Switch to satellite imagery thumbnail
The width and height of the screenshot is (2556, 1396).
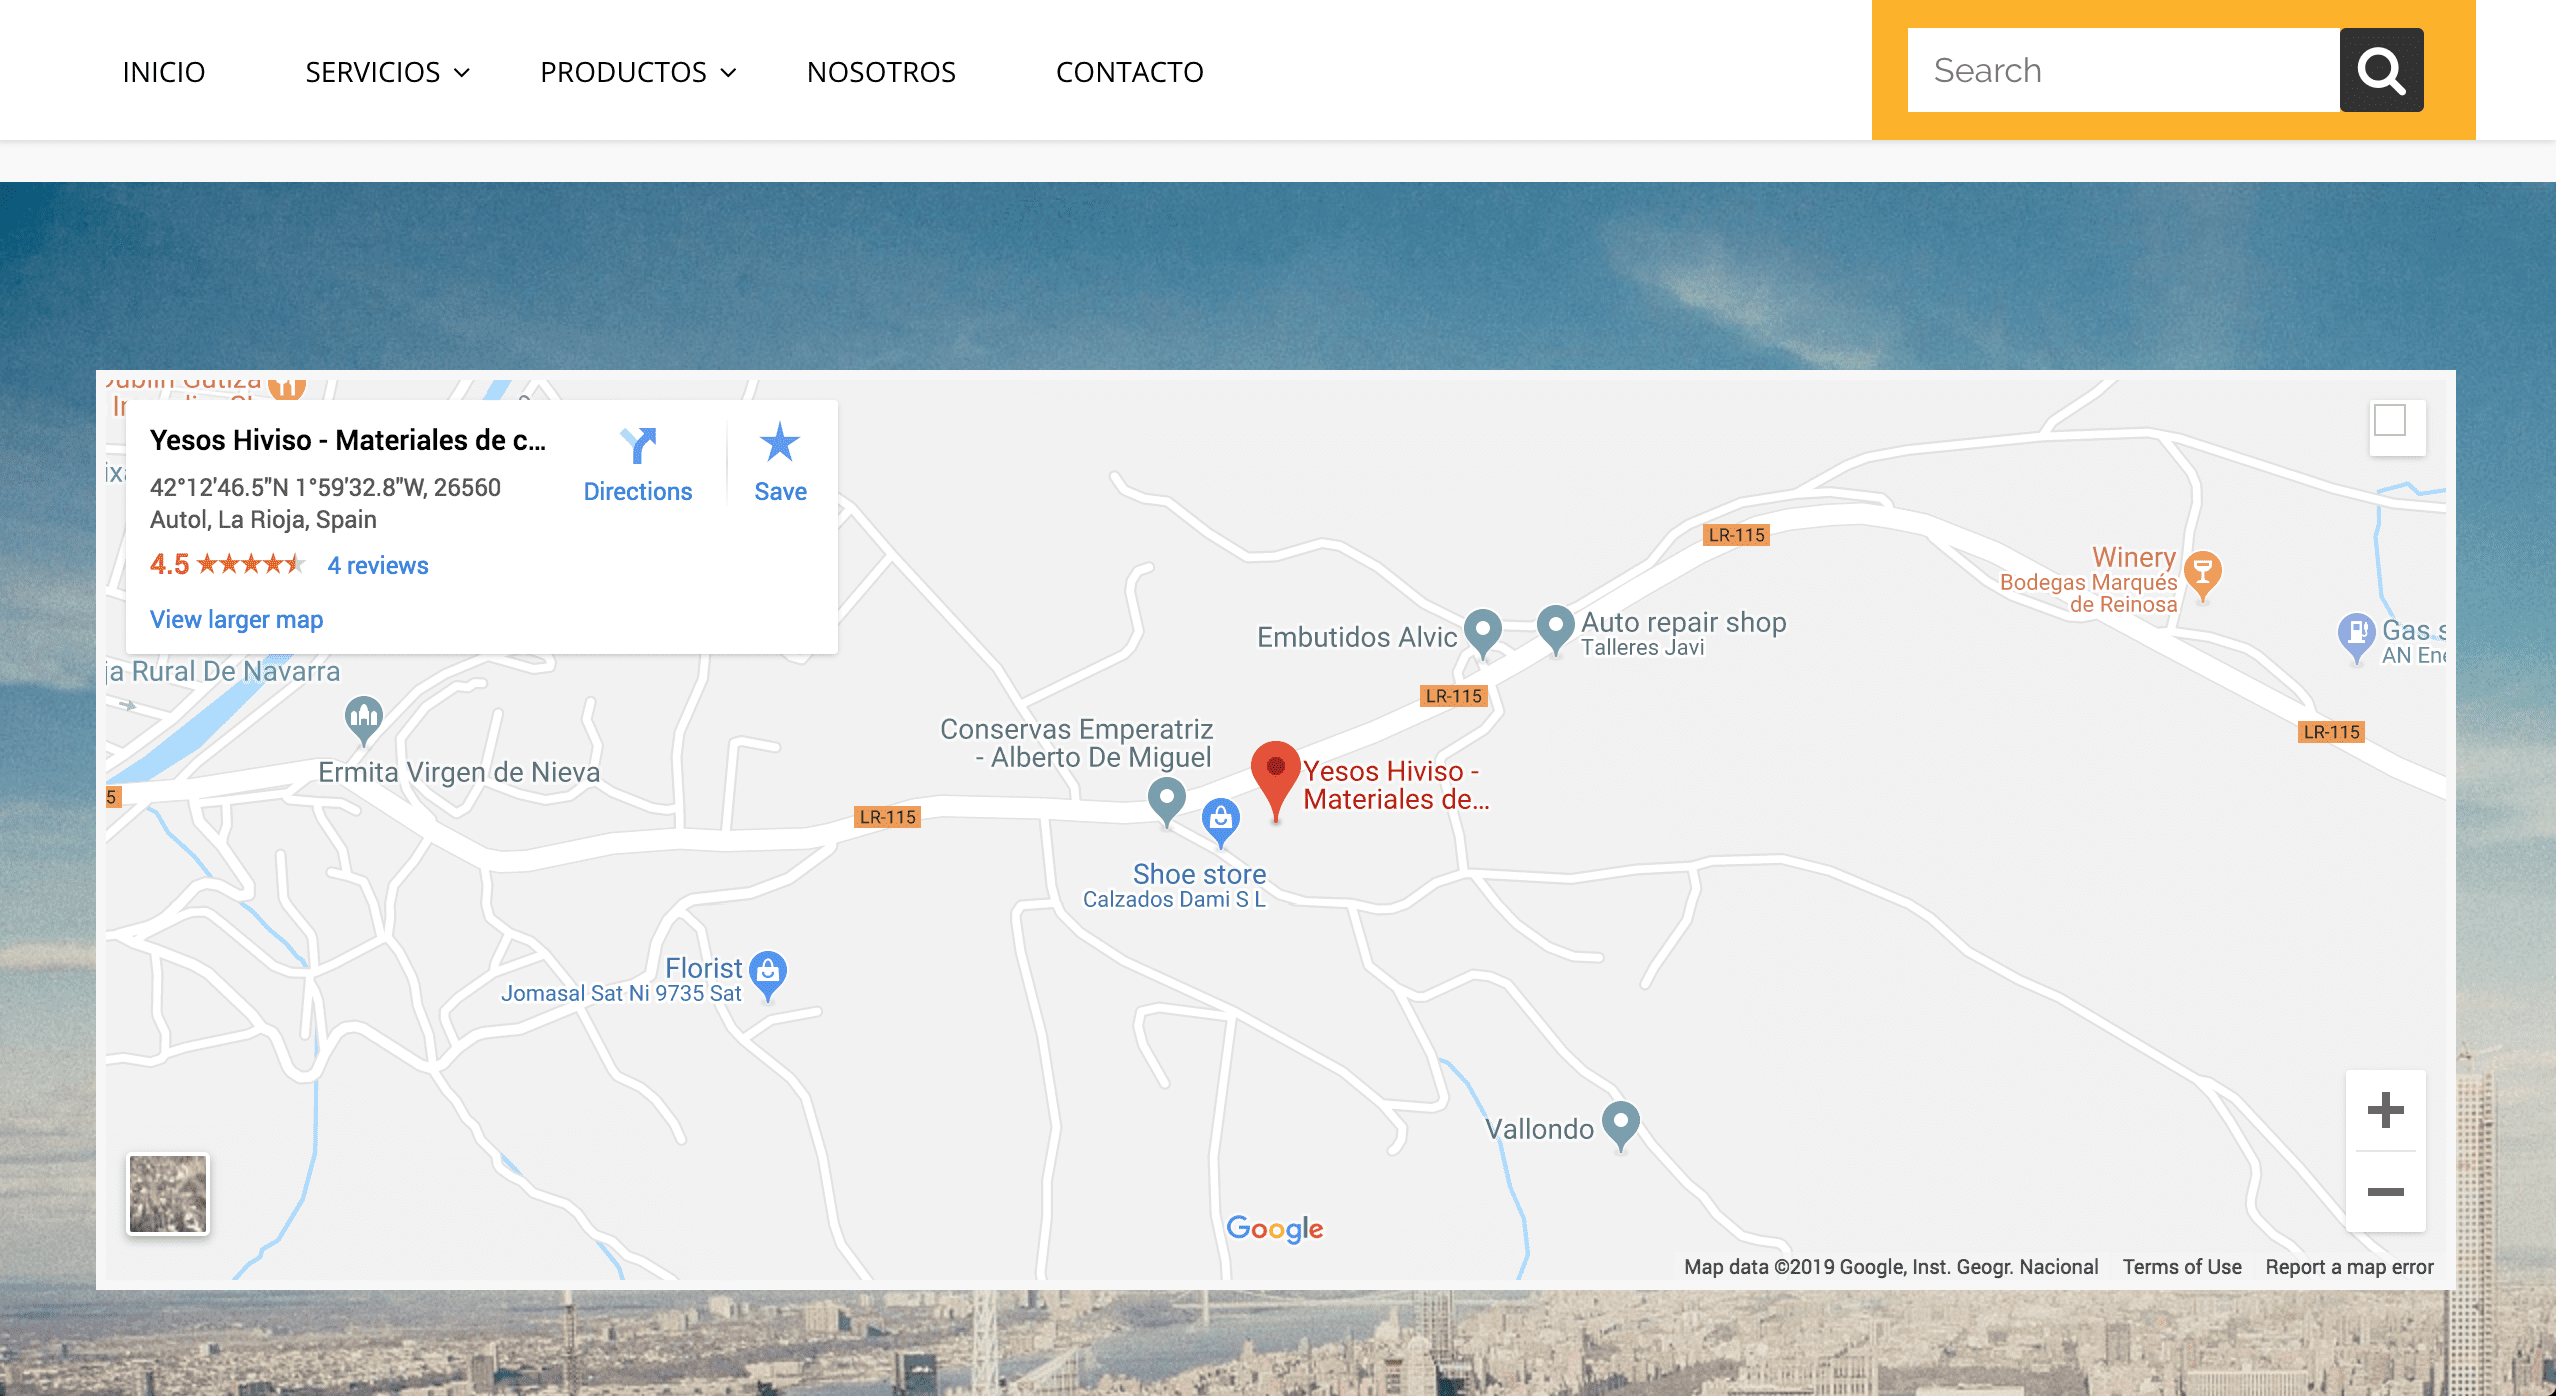168,1194
